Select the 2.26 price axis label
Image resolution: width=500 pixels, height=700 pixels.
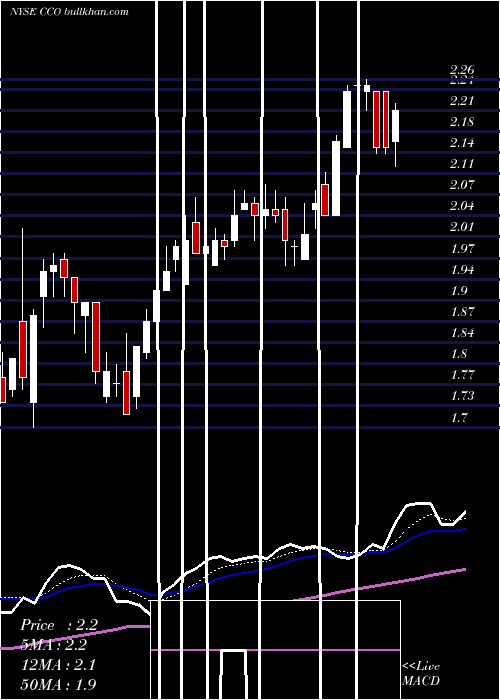click(x=462, y=70)
